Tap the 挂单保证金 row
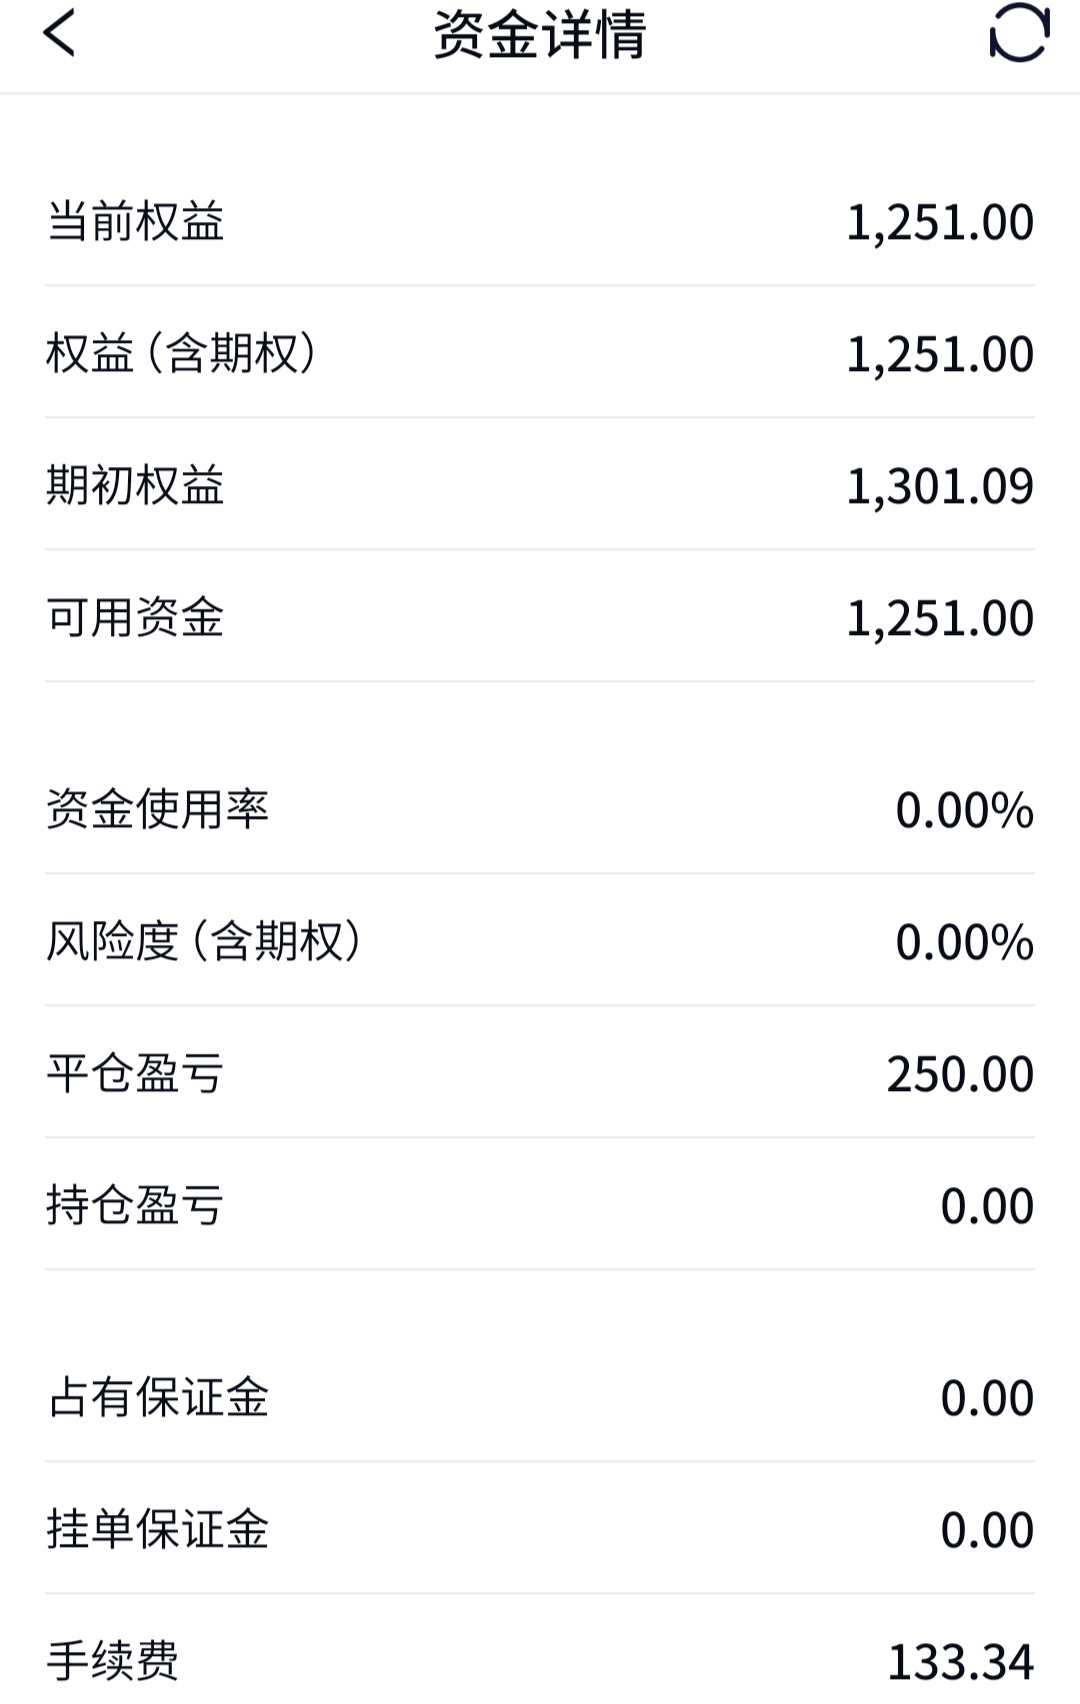Screen dimensions: 1080x1704 [x=540, y=1528]
